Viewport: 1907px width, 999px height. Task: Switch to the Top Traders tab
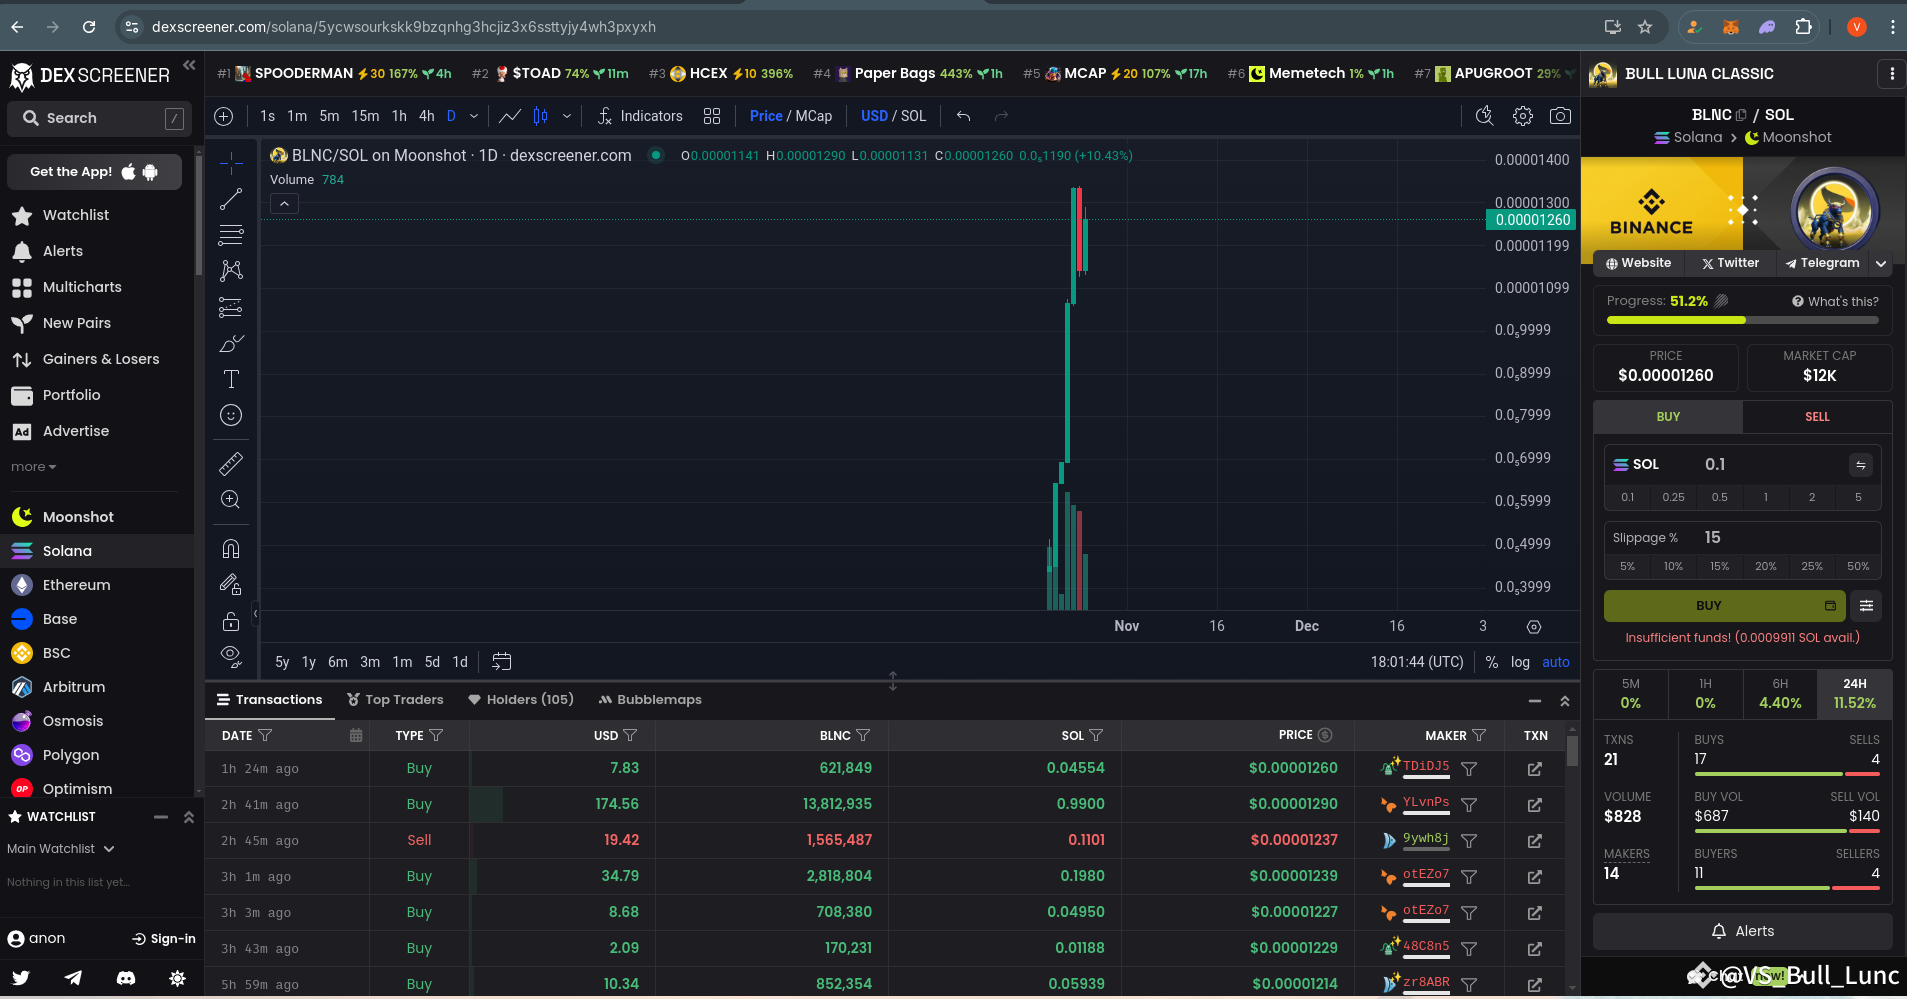(395, 700)
